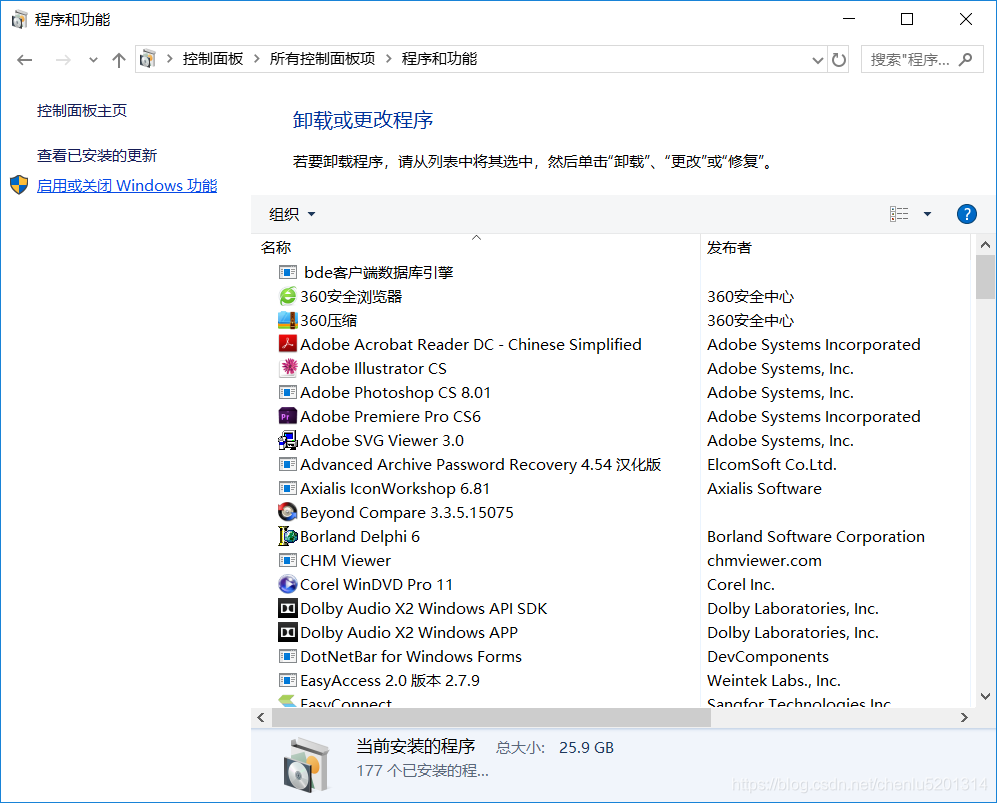
Task: Select Axialis IconWorkshop 6.81 entry
Action: [395, 488]
